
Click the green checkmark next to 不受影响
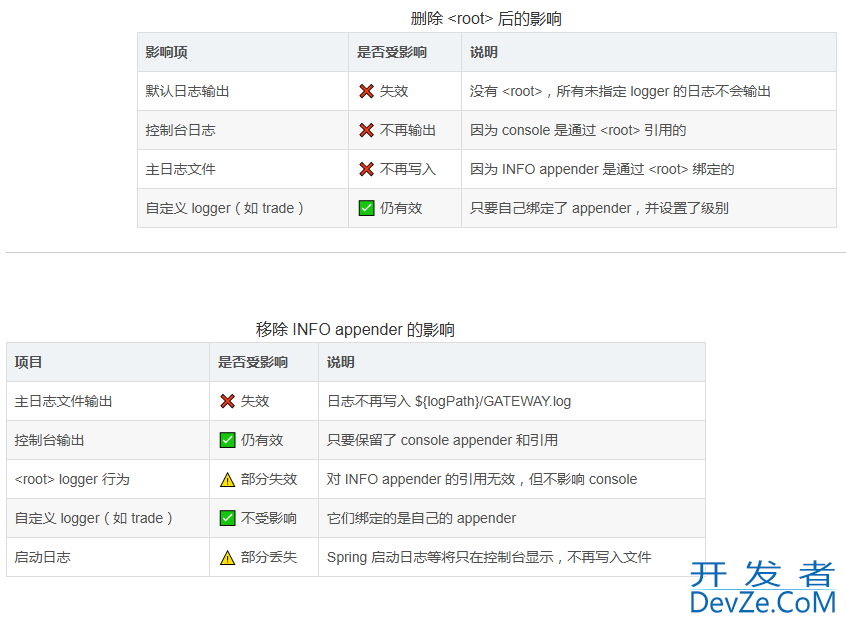tap(227, 518)
